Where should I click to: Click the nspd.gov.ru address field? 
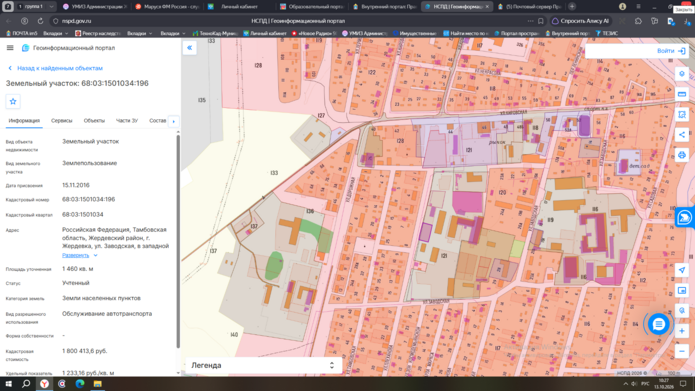click(x=77, y=21)
